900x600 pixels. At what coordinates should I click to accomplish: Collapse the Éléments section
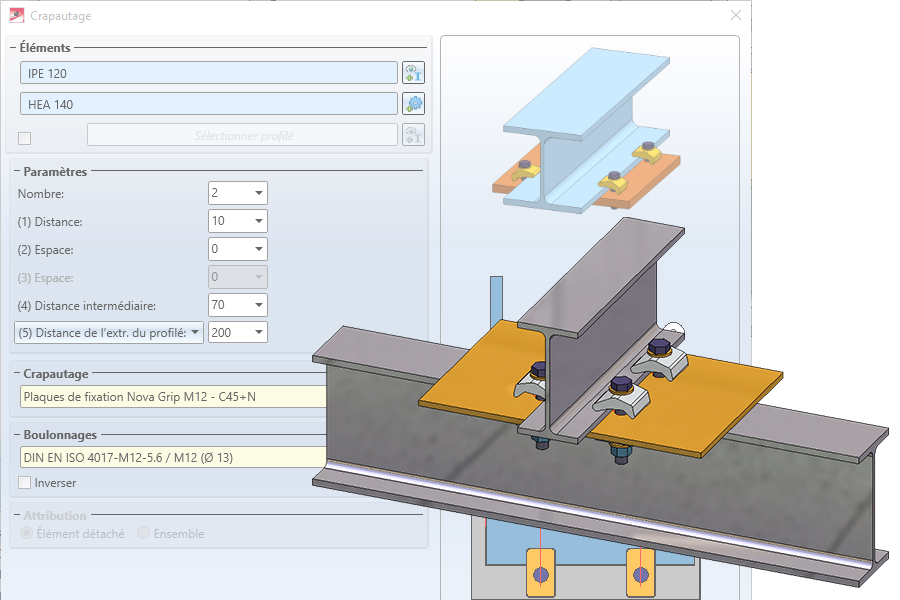(x=13, y=47)
